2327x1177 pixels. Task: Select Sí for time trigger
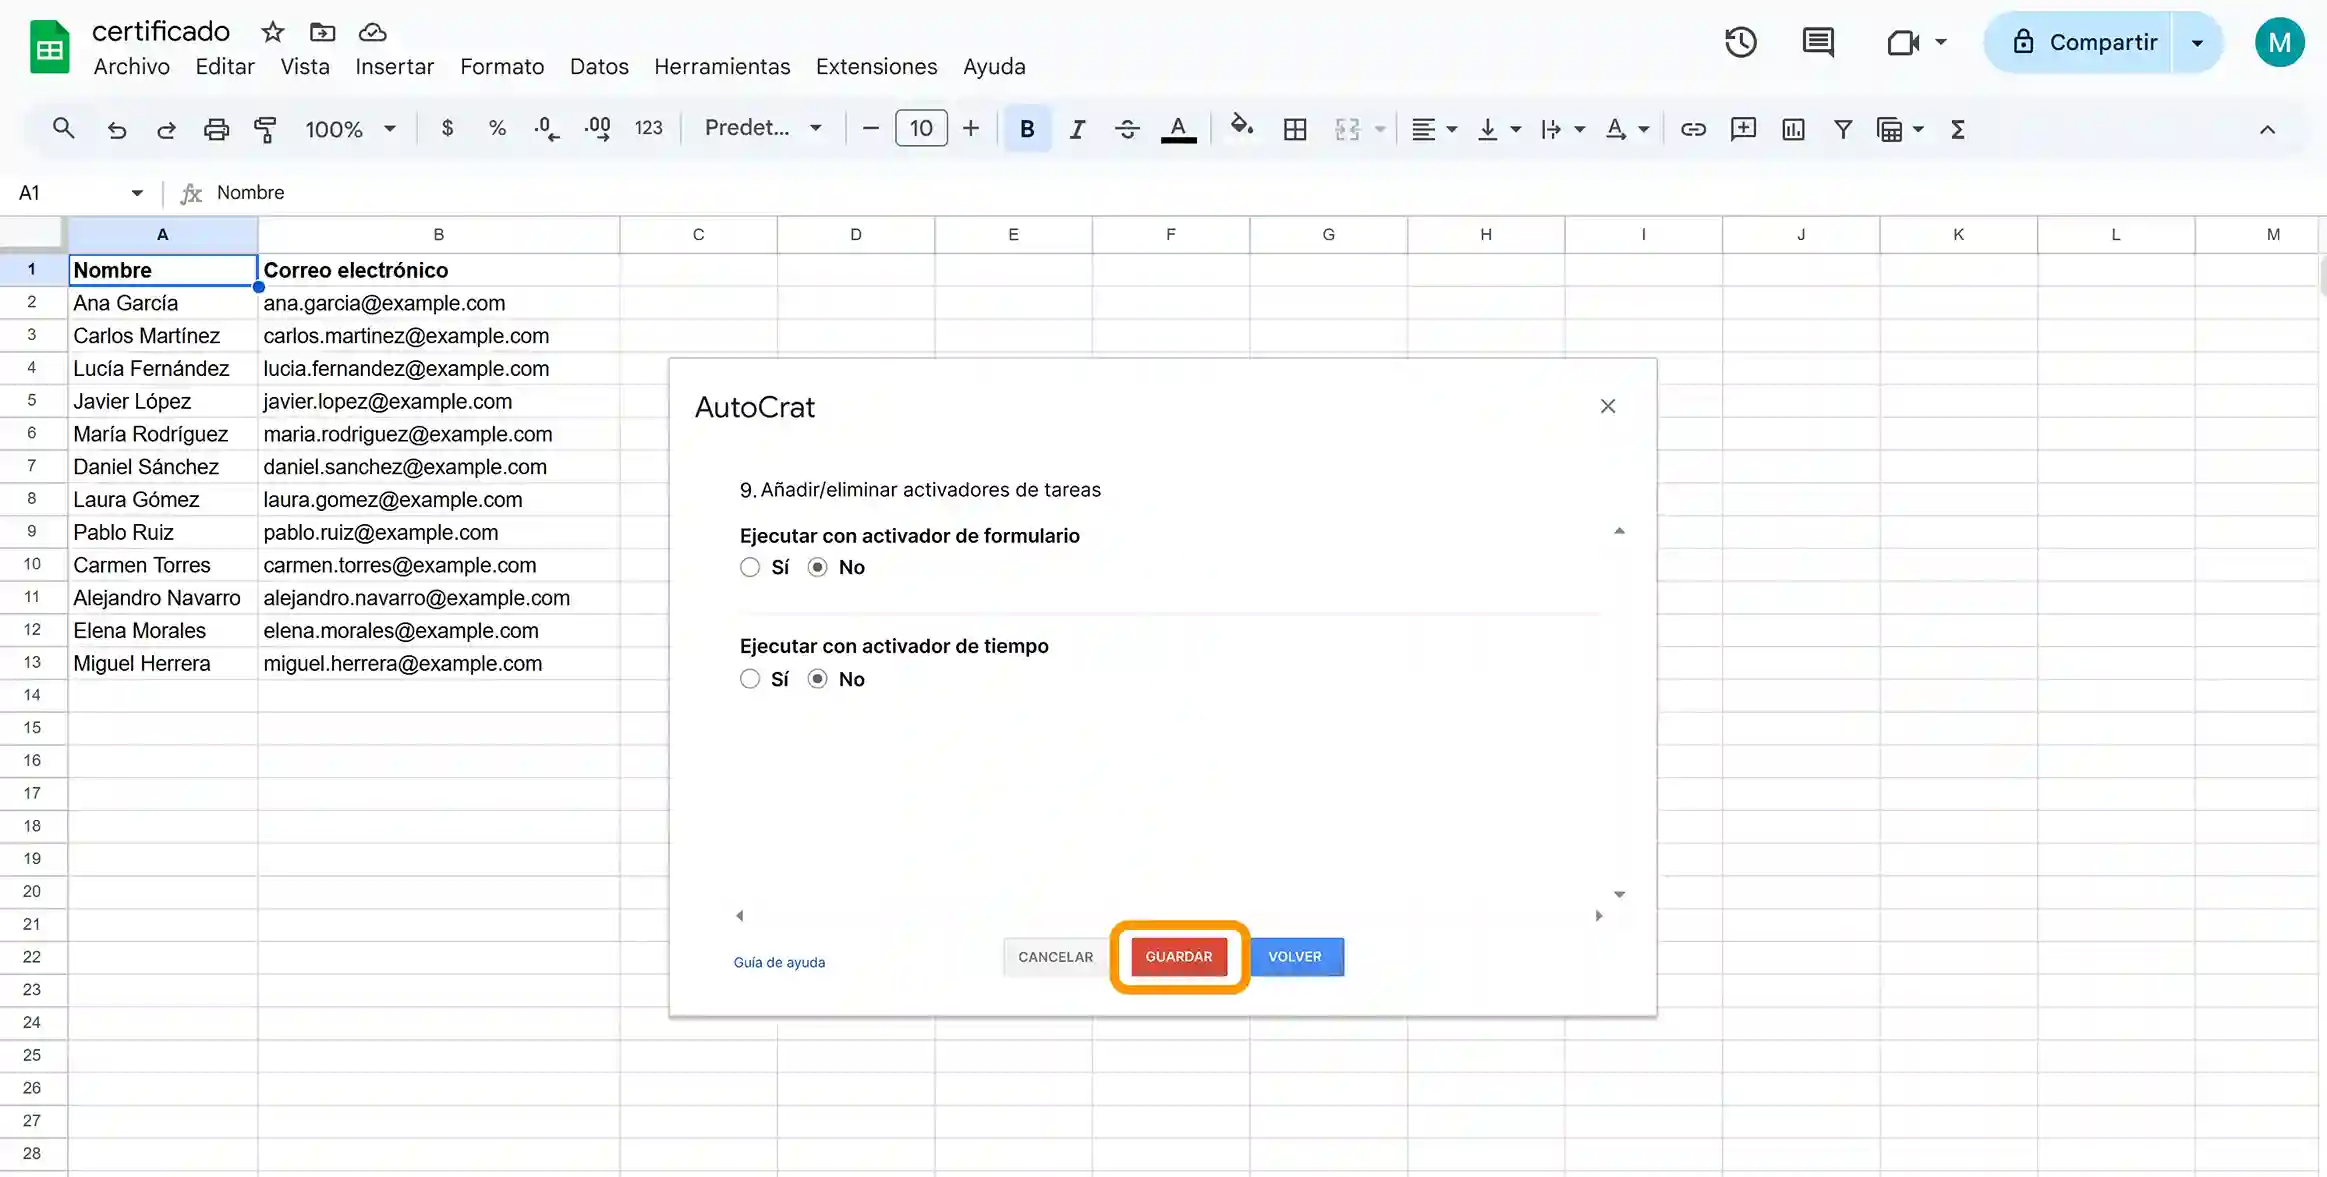point(750,680)
